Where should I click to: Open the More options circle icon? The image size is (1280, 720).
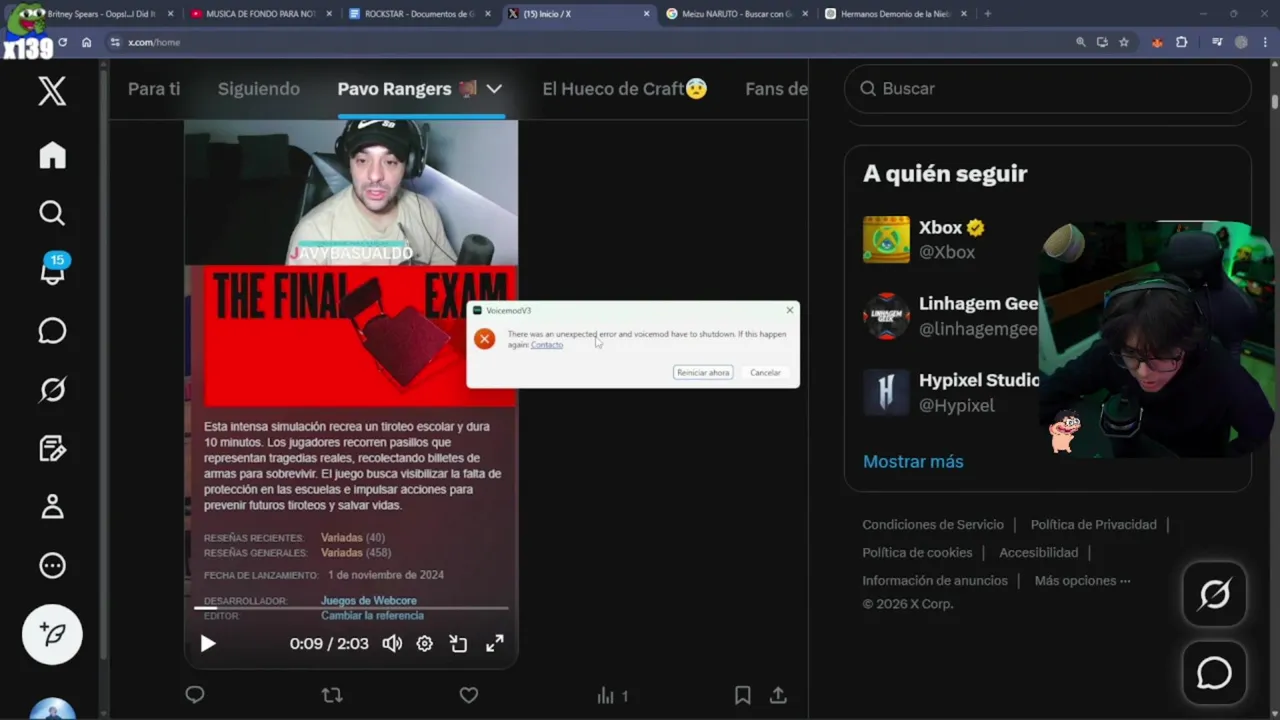(52, 565)
